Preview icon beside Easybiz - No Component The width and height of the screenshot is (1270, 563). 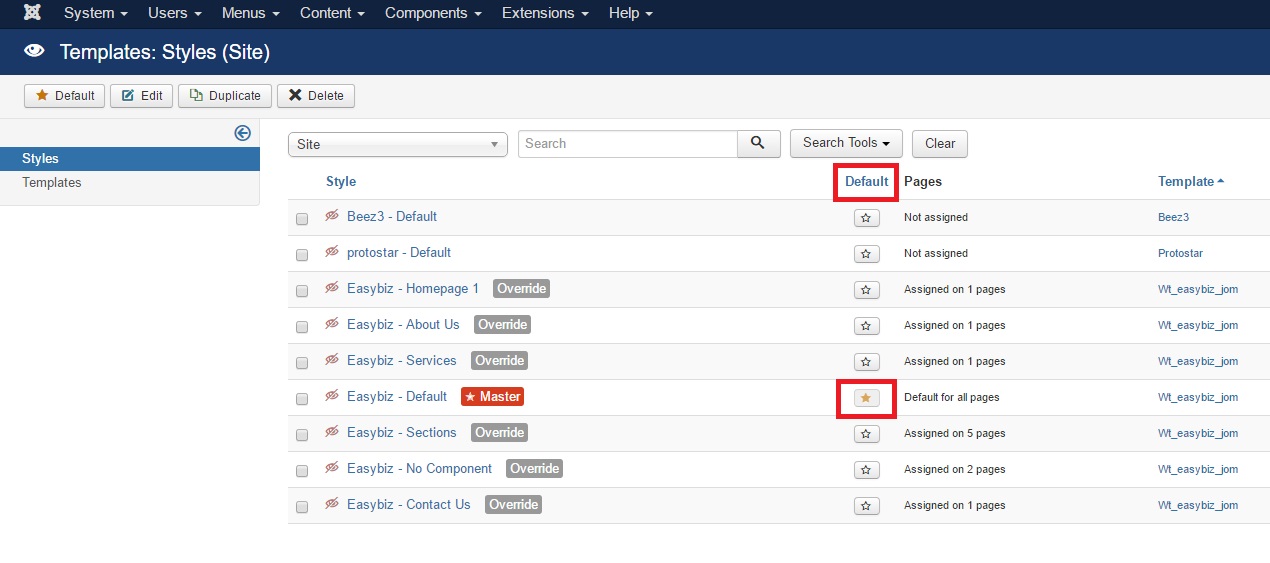point(332,468)
